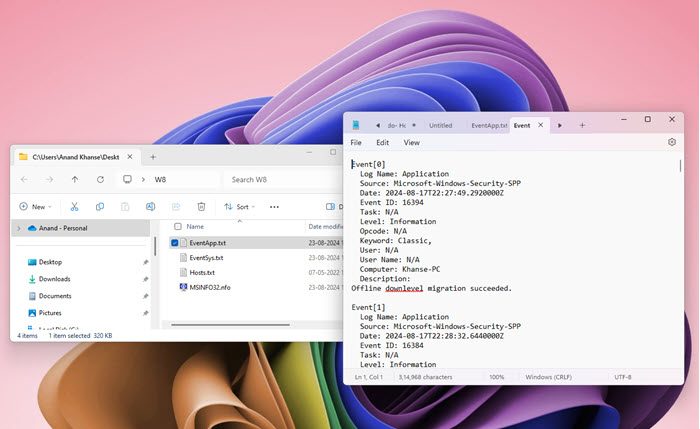Screen dimensions: 700x429
Task: Close the Event tab in Notepad
Action: tap(541, 125)
